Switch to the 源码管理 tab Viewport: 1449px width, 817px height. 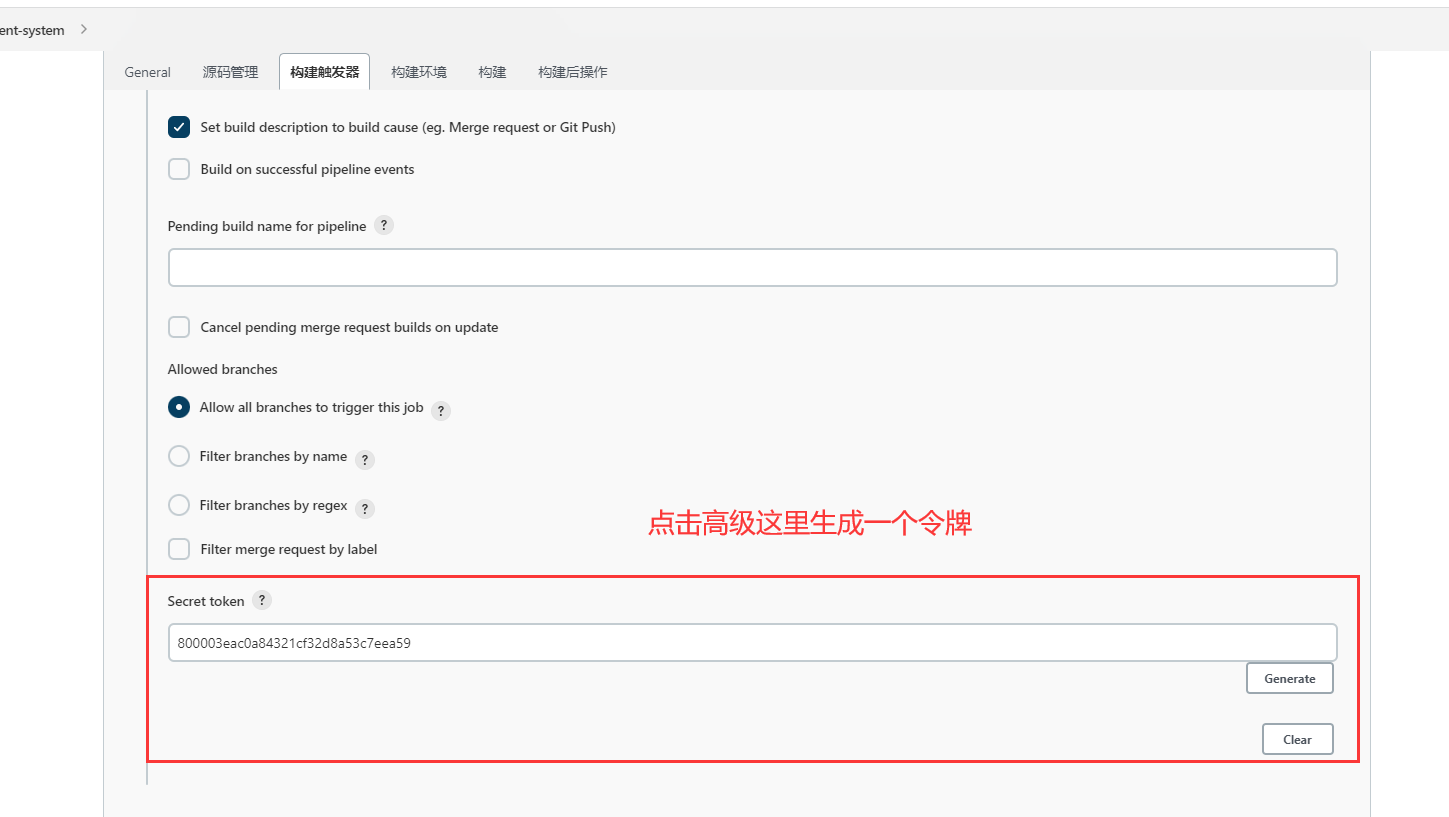click(x=230, y=72)
